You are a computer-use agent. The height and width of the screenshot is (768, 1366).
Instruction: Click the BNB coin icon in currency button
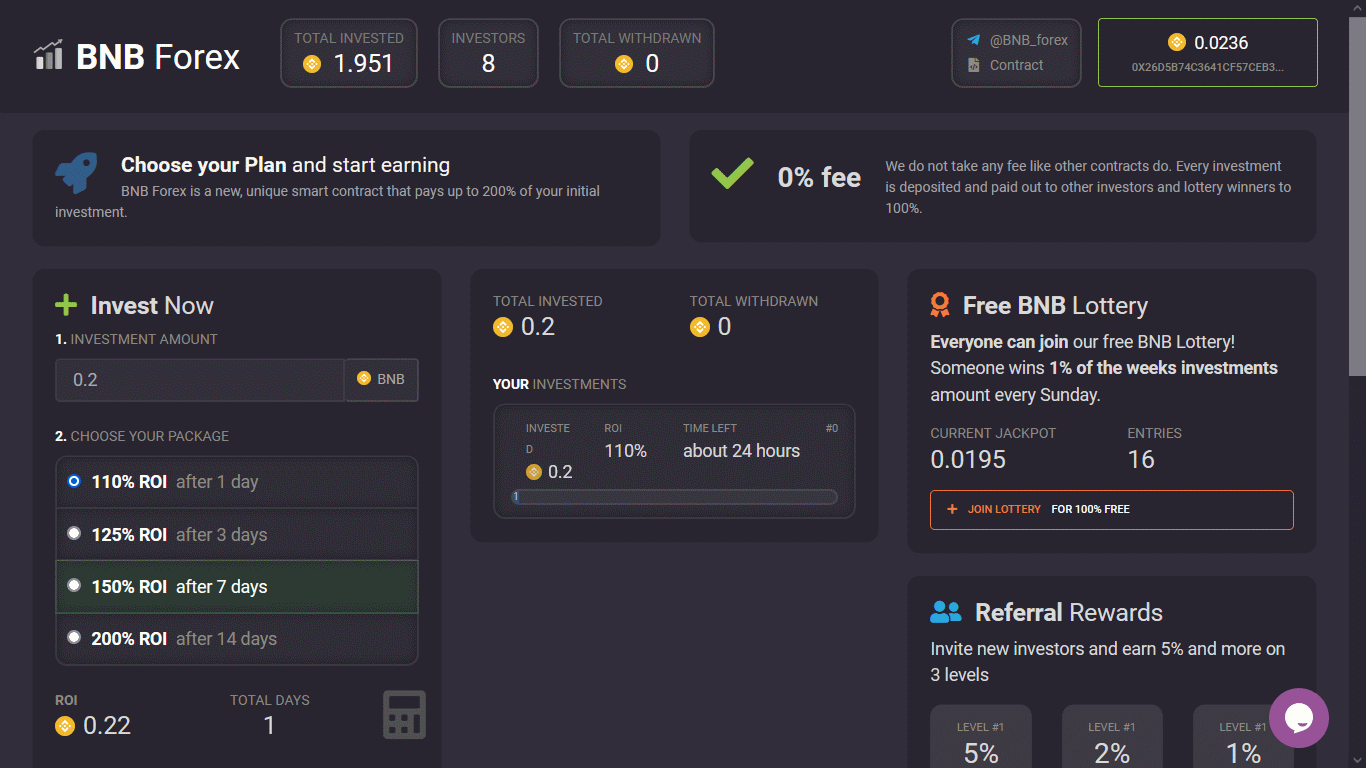click(x=364, y=379)
